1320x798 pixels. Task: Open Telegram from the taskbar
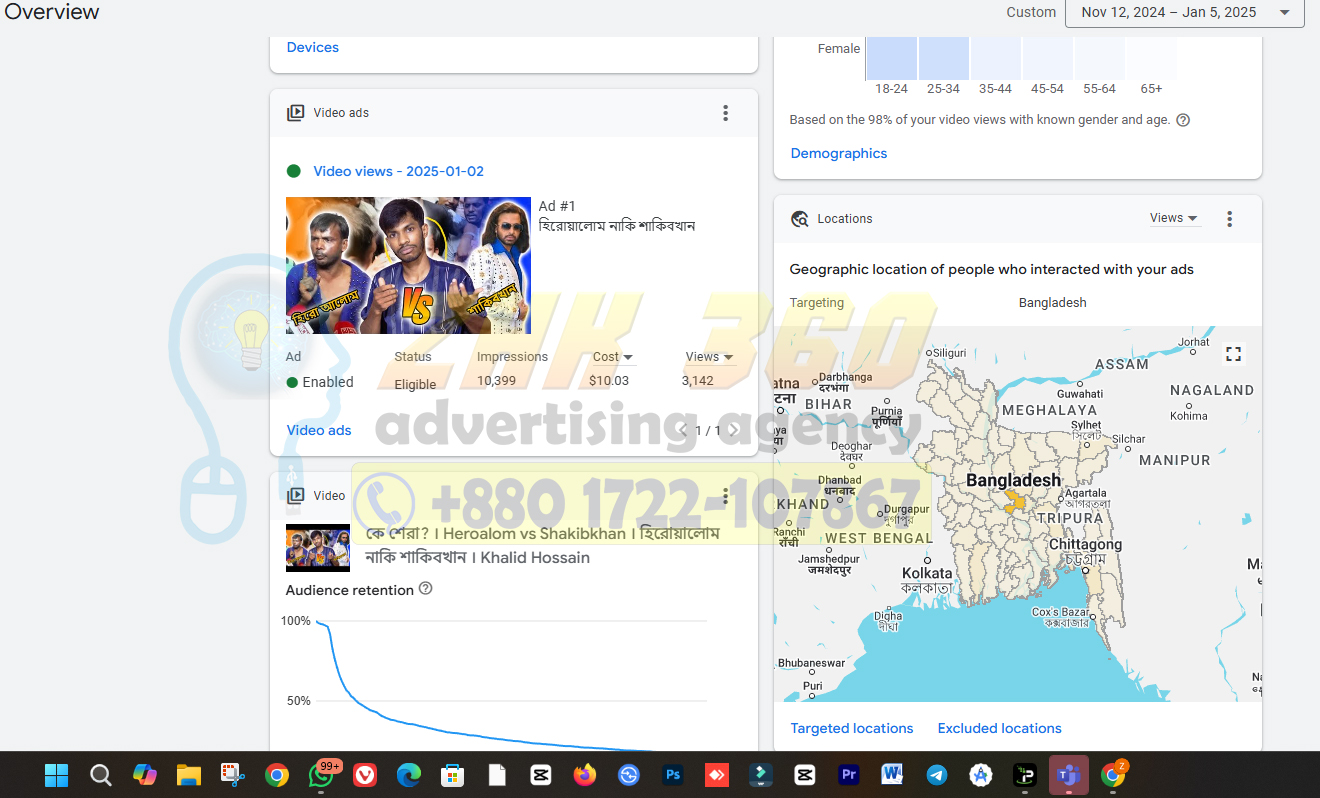tap(937, 775)
